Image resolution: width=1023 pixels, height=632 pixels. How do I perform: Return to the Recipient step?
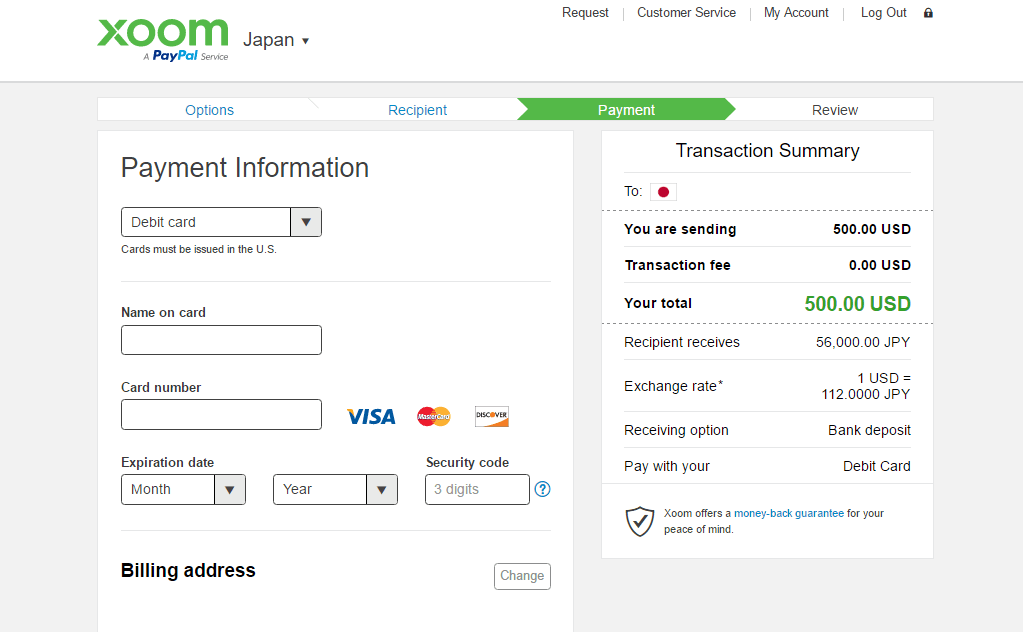click(417, 110)
